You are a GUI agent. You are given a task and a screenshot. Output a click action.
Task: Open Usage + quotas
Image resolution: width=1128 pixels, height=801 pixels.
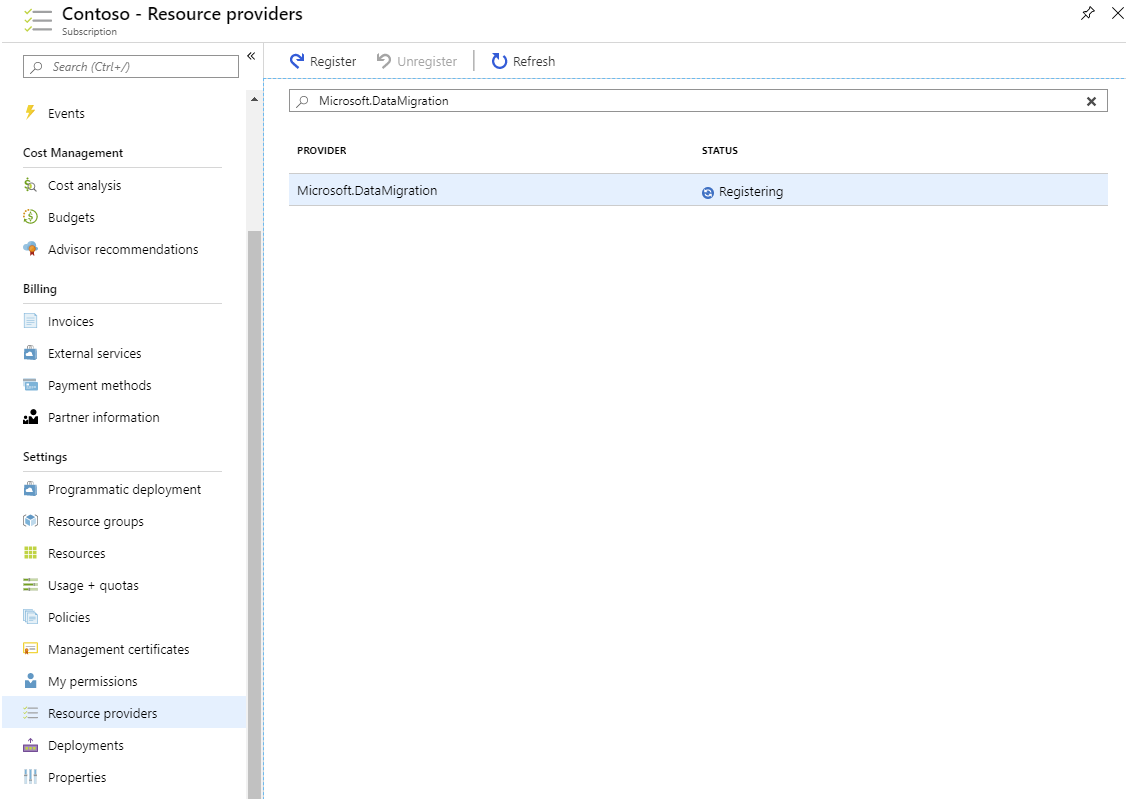click(93, 585)
